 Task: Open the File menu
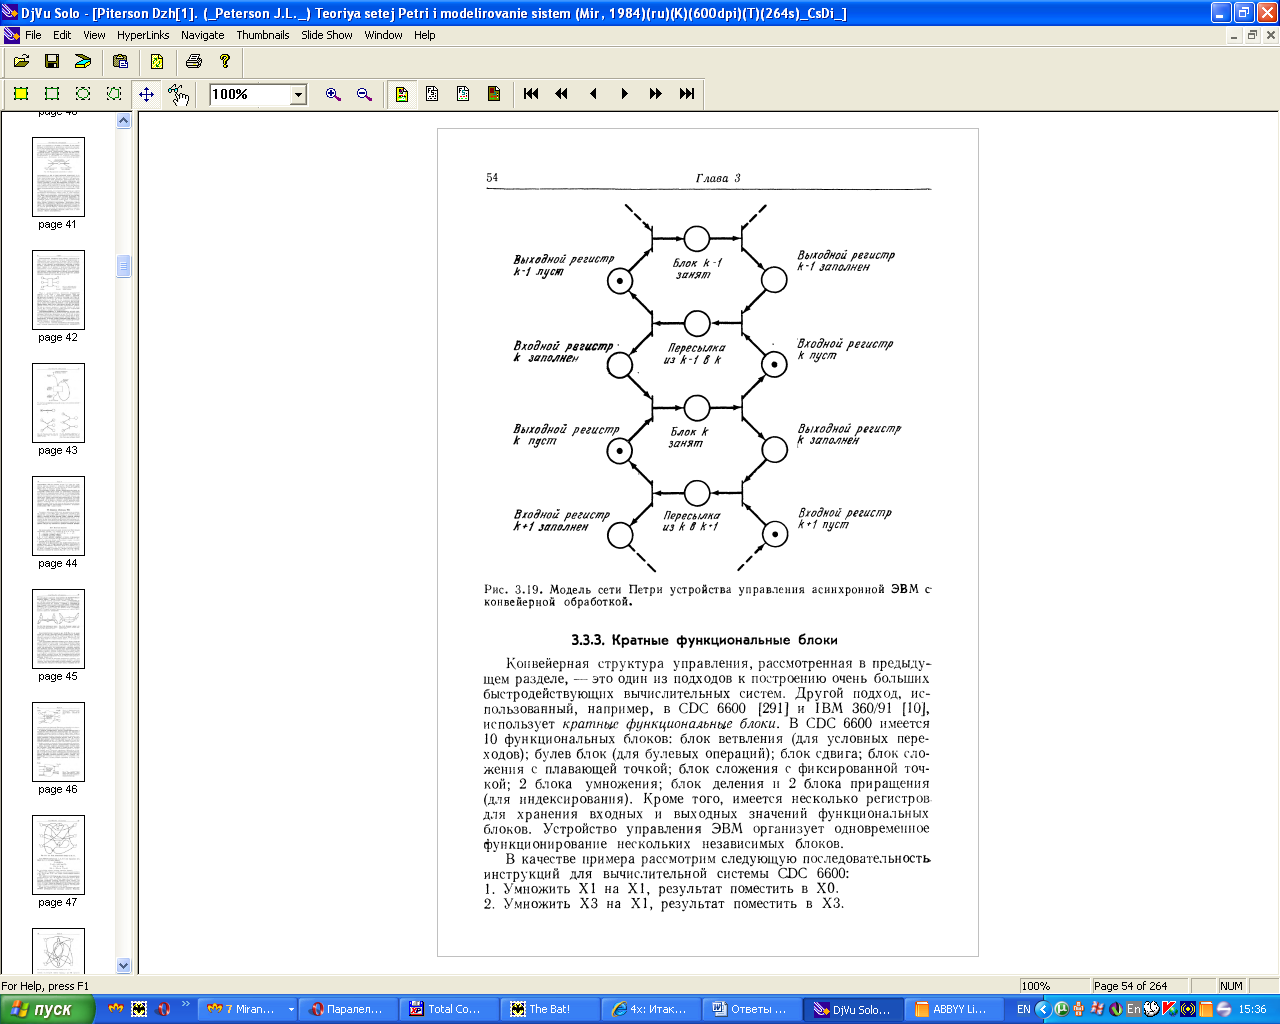click(x=33, y=35)
